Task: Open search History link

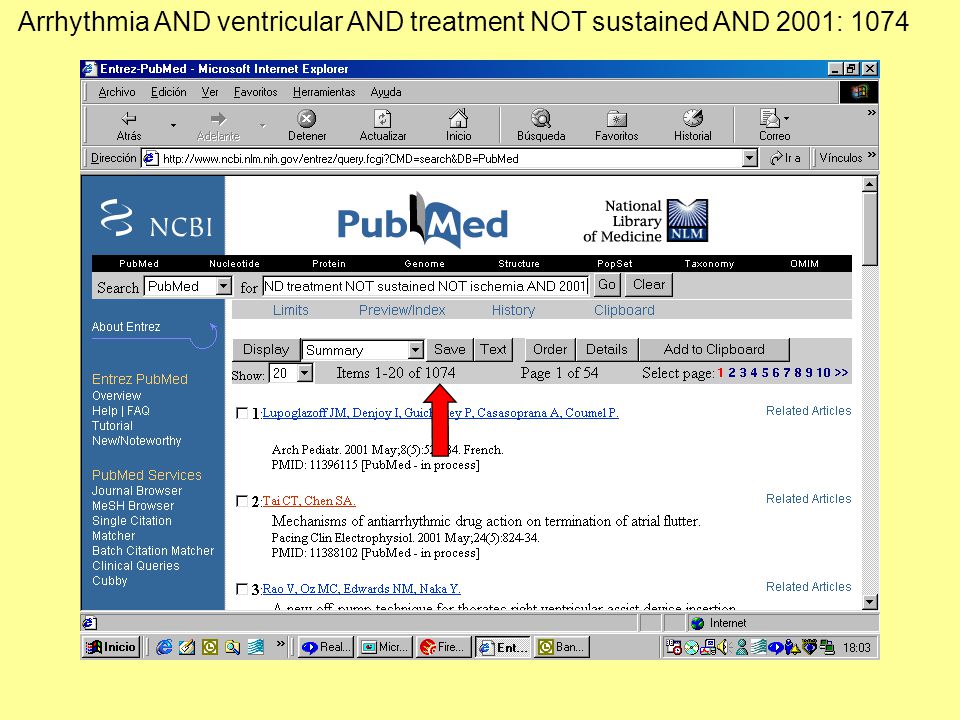Action: pos(513,310)
